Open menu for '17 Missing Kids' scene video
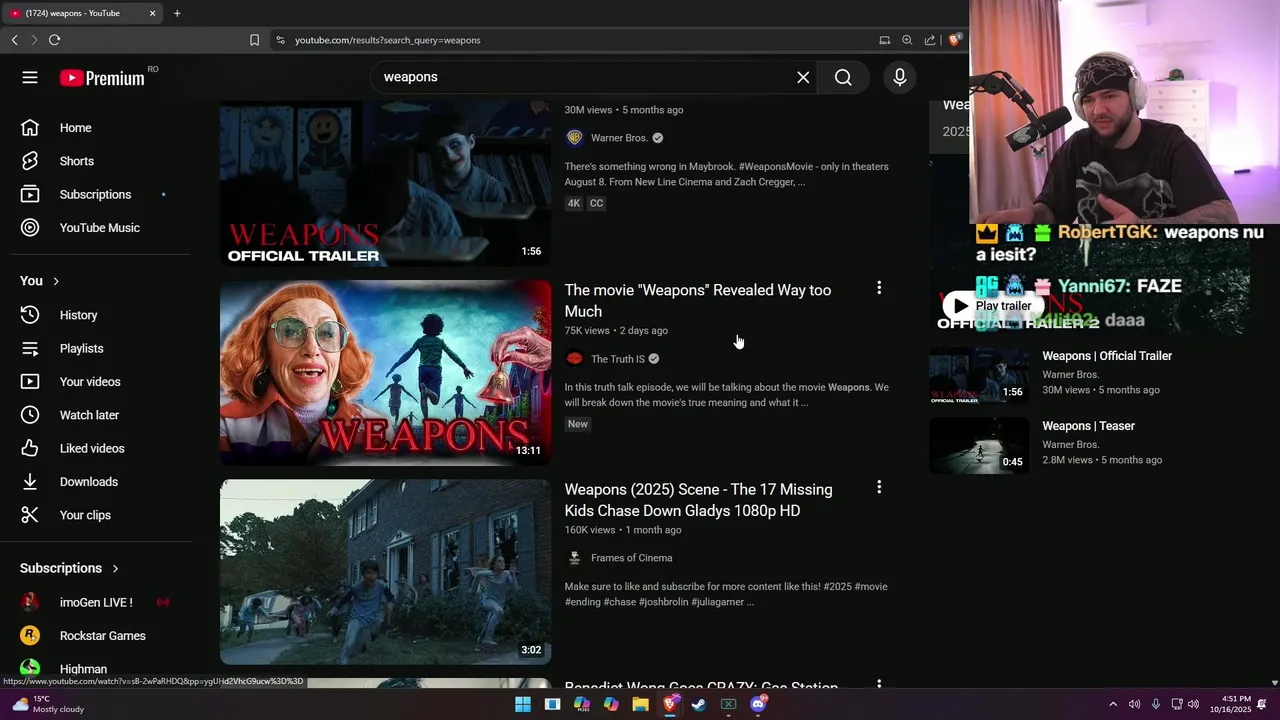Screen dimensions: 1280x720 pos(879,487)
